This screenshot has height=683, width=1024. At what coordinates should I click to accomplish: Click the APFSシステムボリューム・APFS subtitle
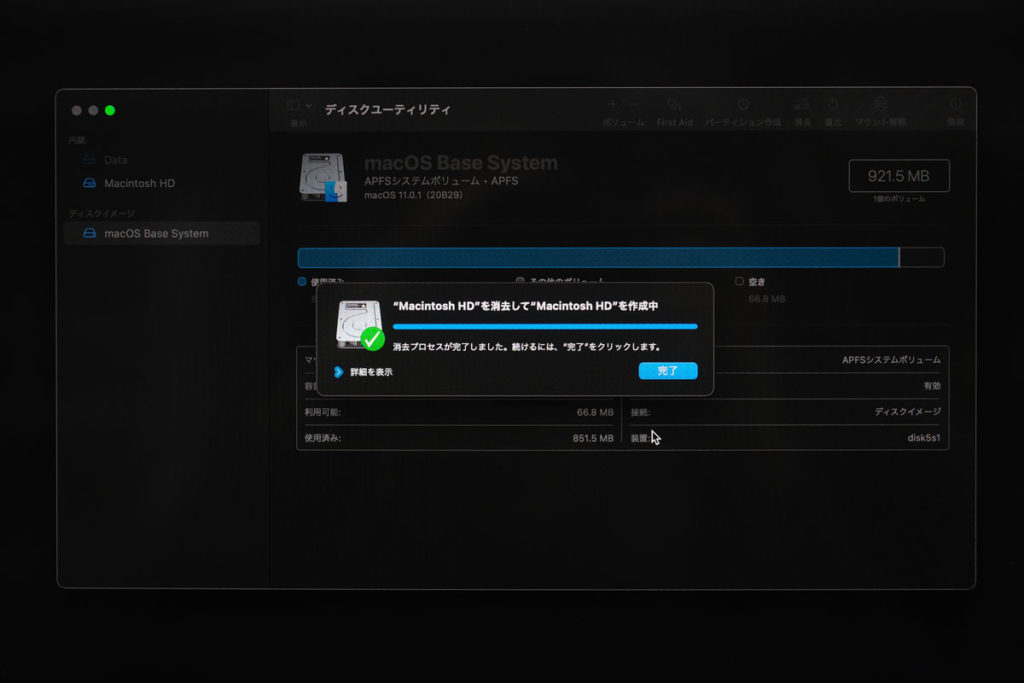(x=441, y=181)
